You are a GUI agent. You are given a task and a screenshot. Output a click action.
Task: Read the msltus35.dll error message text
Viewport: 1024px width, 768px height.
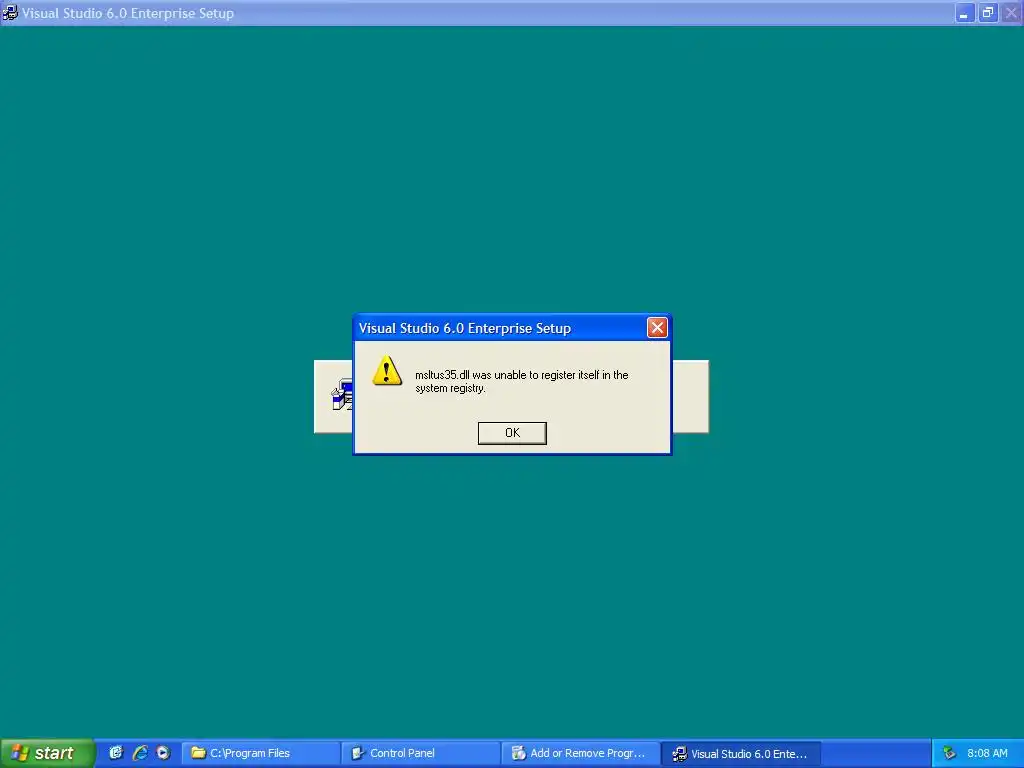click(x=521, y=381)
